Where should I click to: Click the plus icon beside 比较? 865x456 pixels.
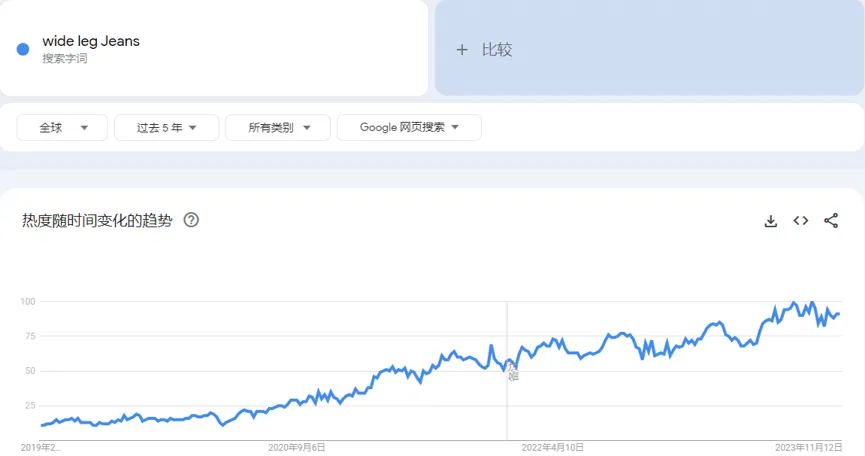coord(462,50)
